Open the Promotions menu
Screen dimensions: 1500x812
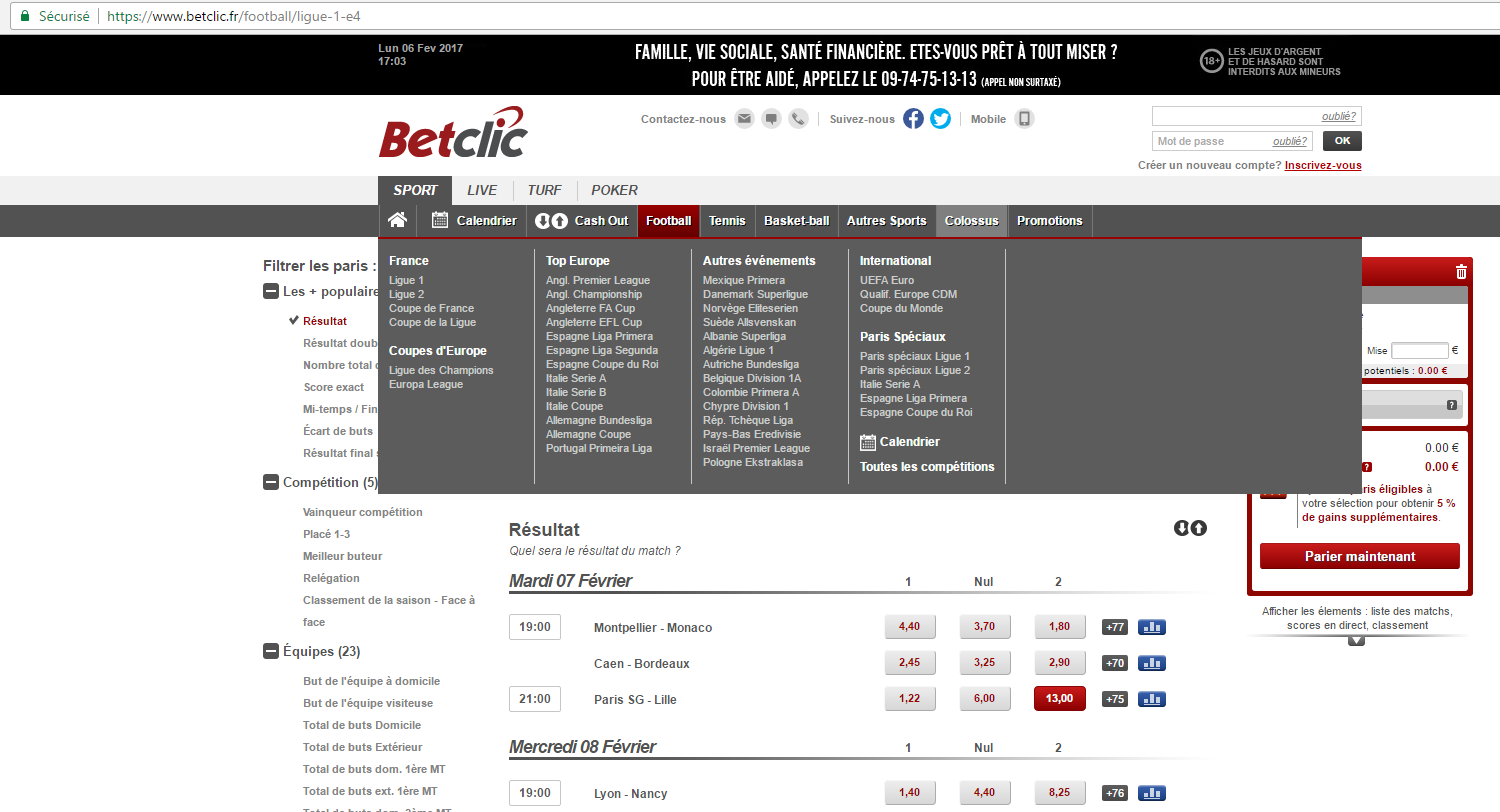click(1050, 220)
